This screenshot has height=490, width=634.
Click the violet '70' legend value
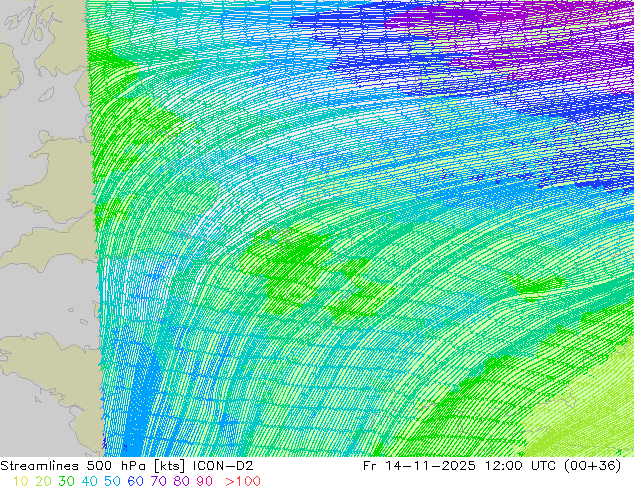point(158,482)
